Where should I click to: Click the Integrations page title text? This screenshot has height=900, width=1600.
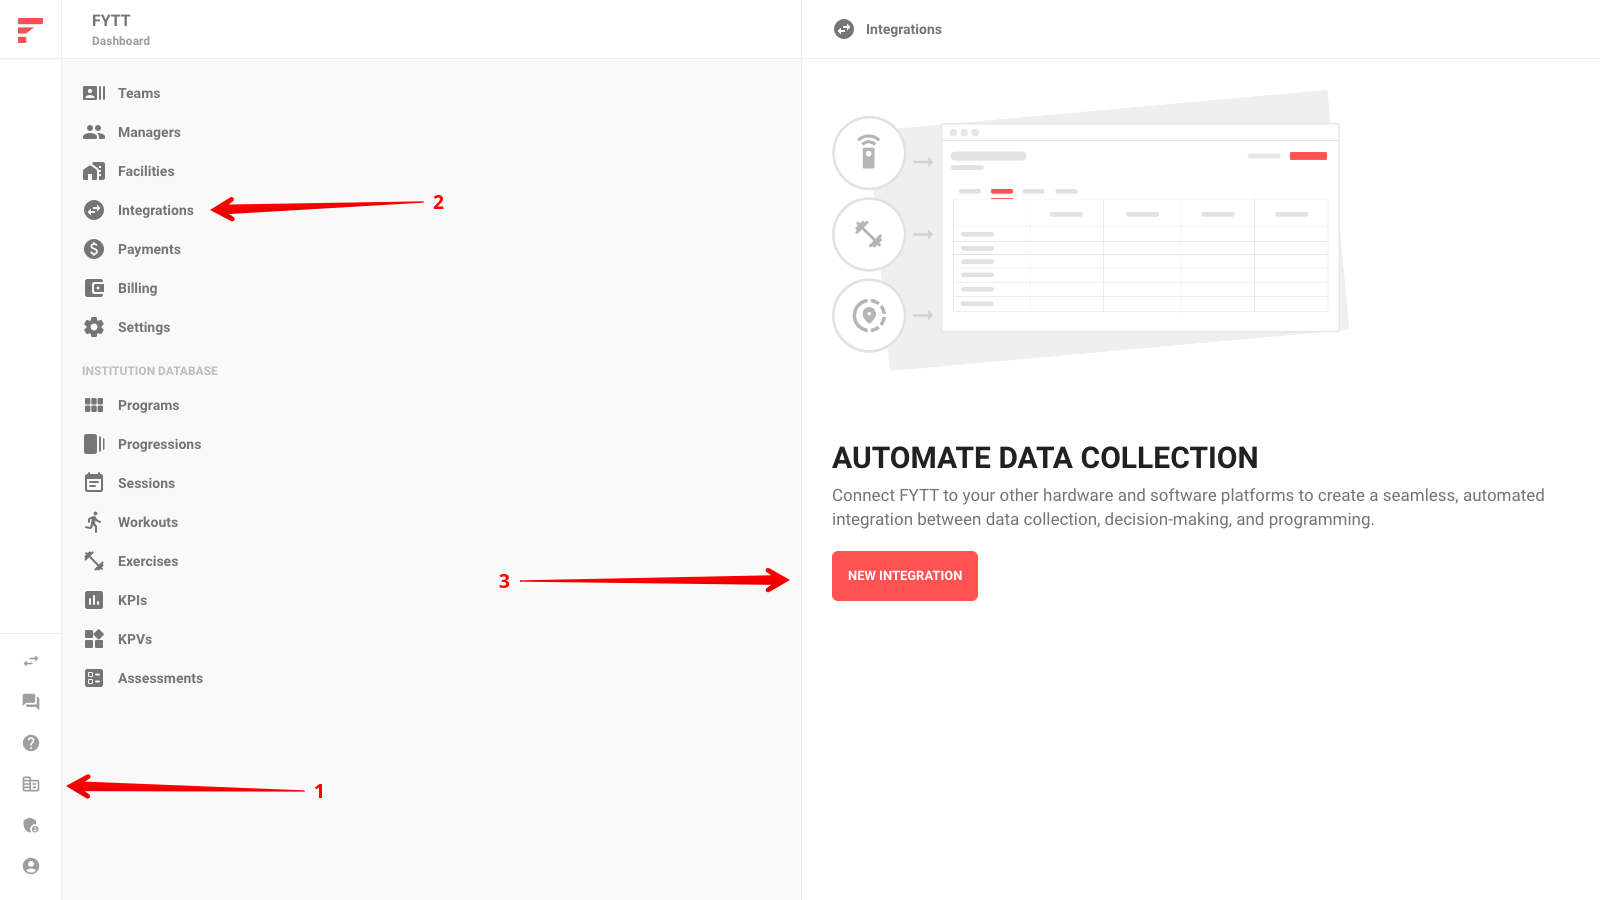(x=904, y=29)
